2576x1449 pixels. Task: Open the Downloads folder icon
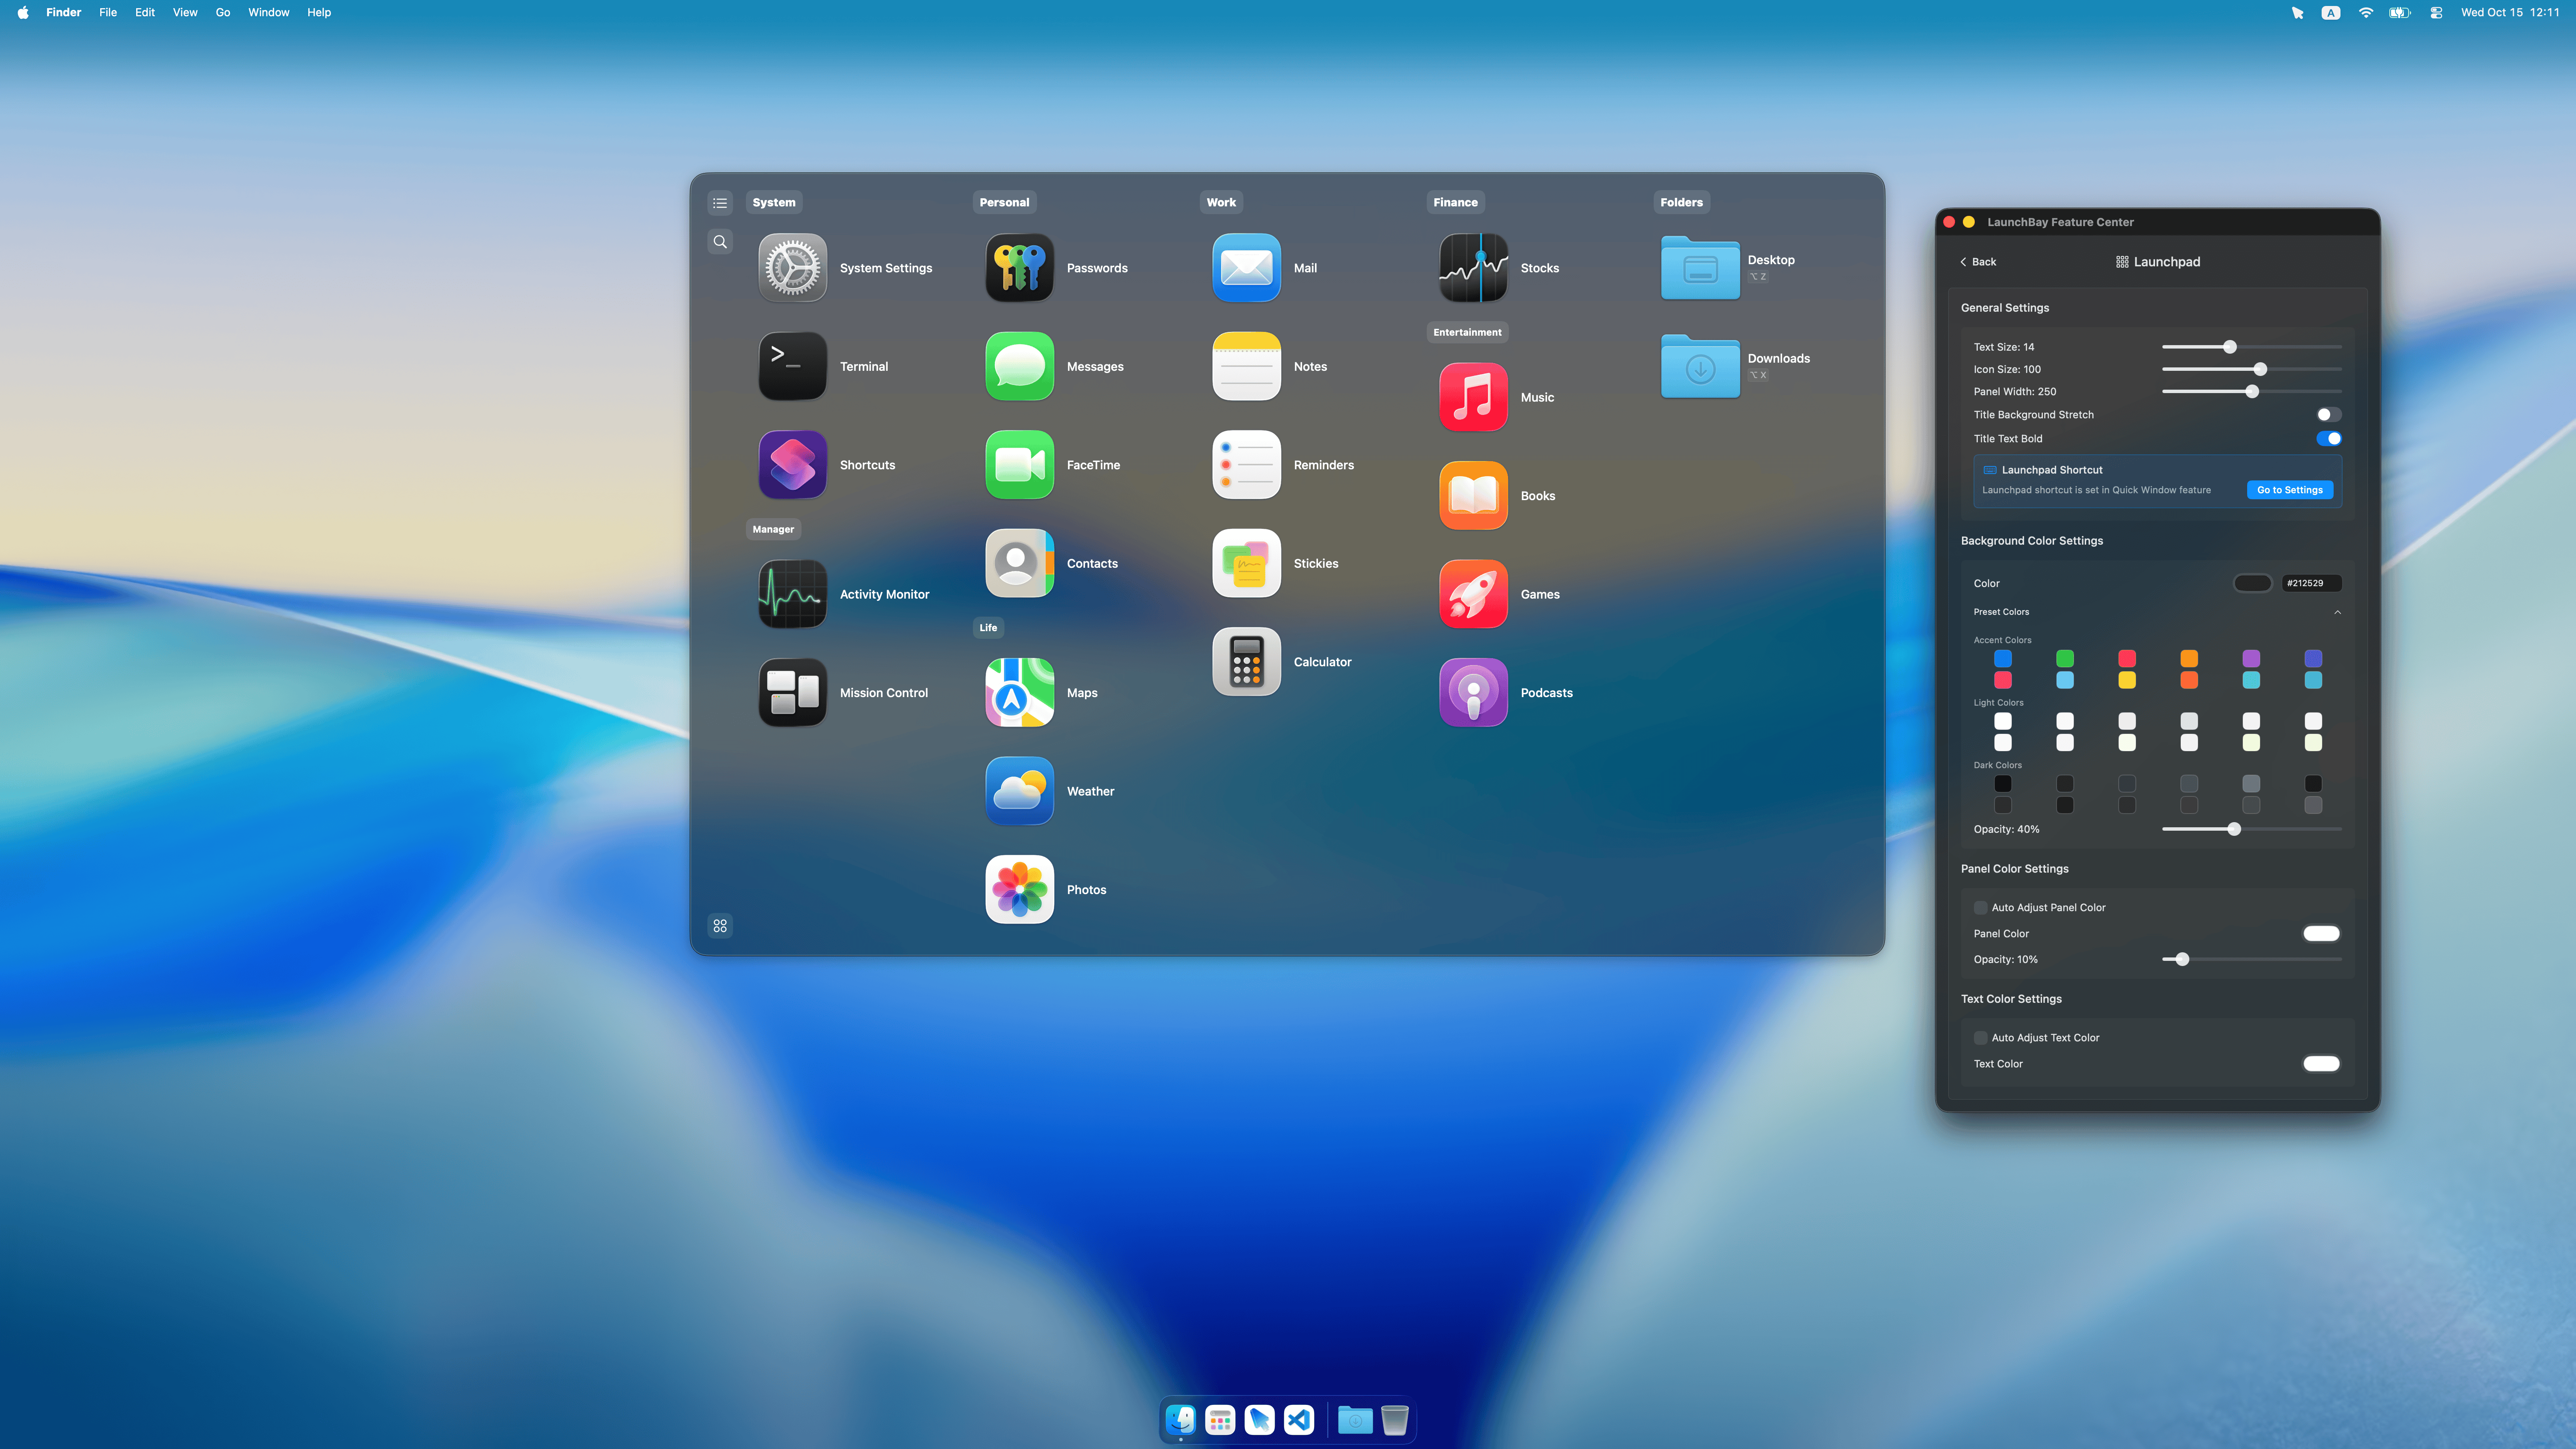1700,366
